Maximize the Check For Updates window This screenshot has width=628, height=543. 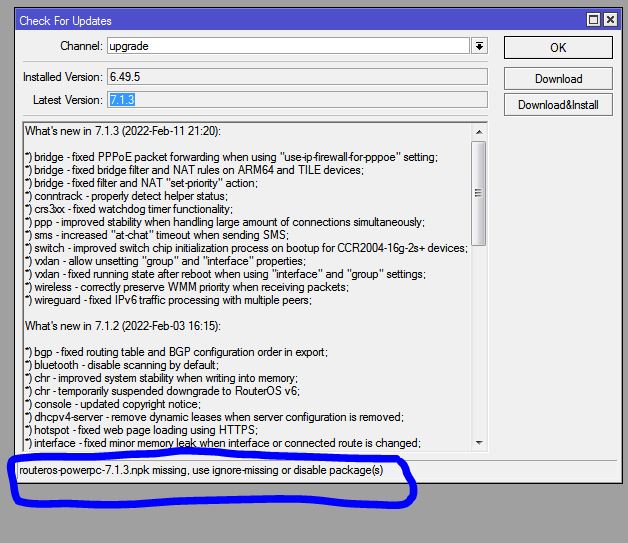point(593,20)
